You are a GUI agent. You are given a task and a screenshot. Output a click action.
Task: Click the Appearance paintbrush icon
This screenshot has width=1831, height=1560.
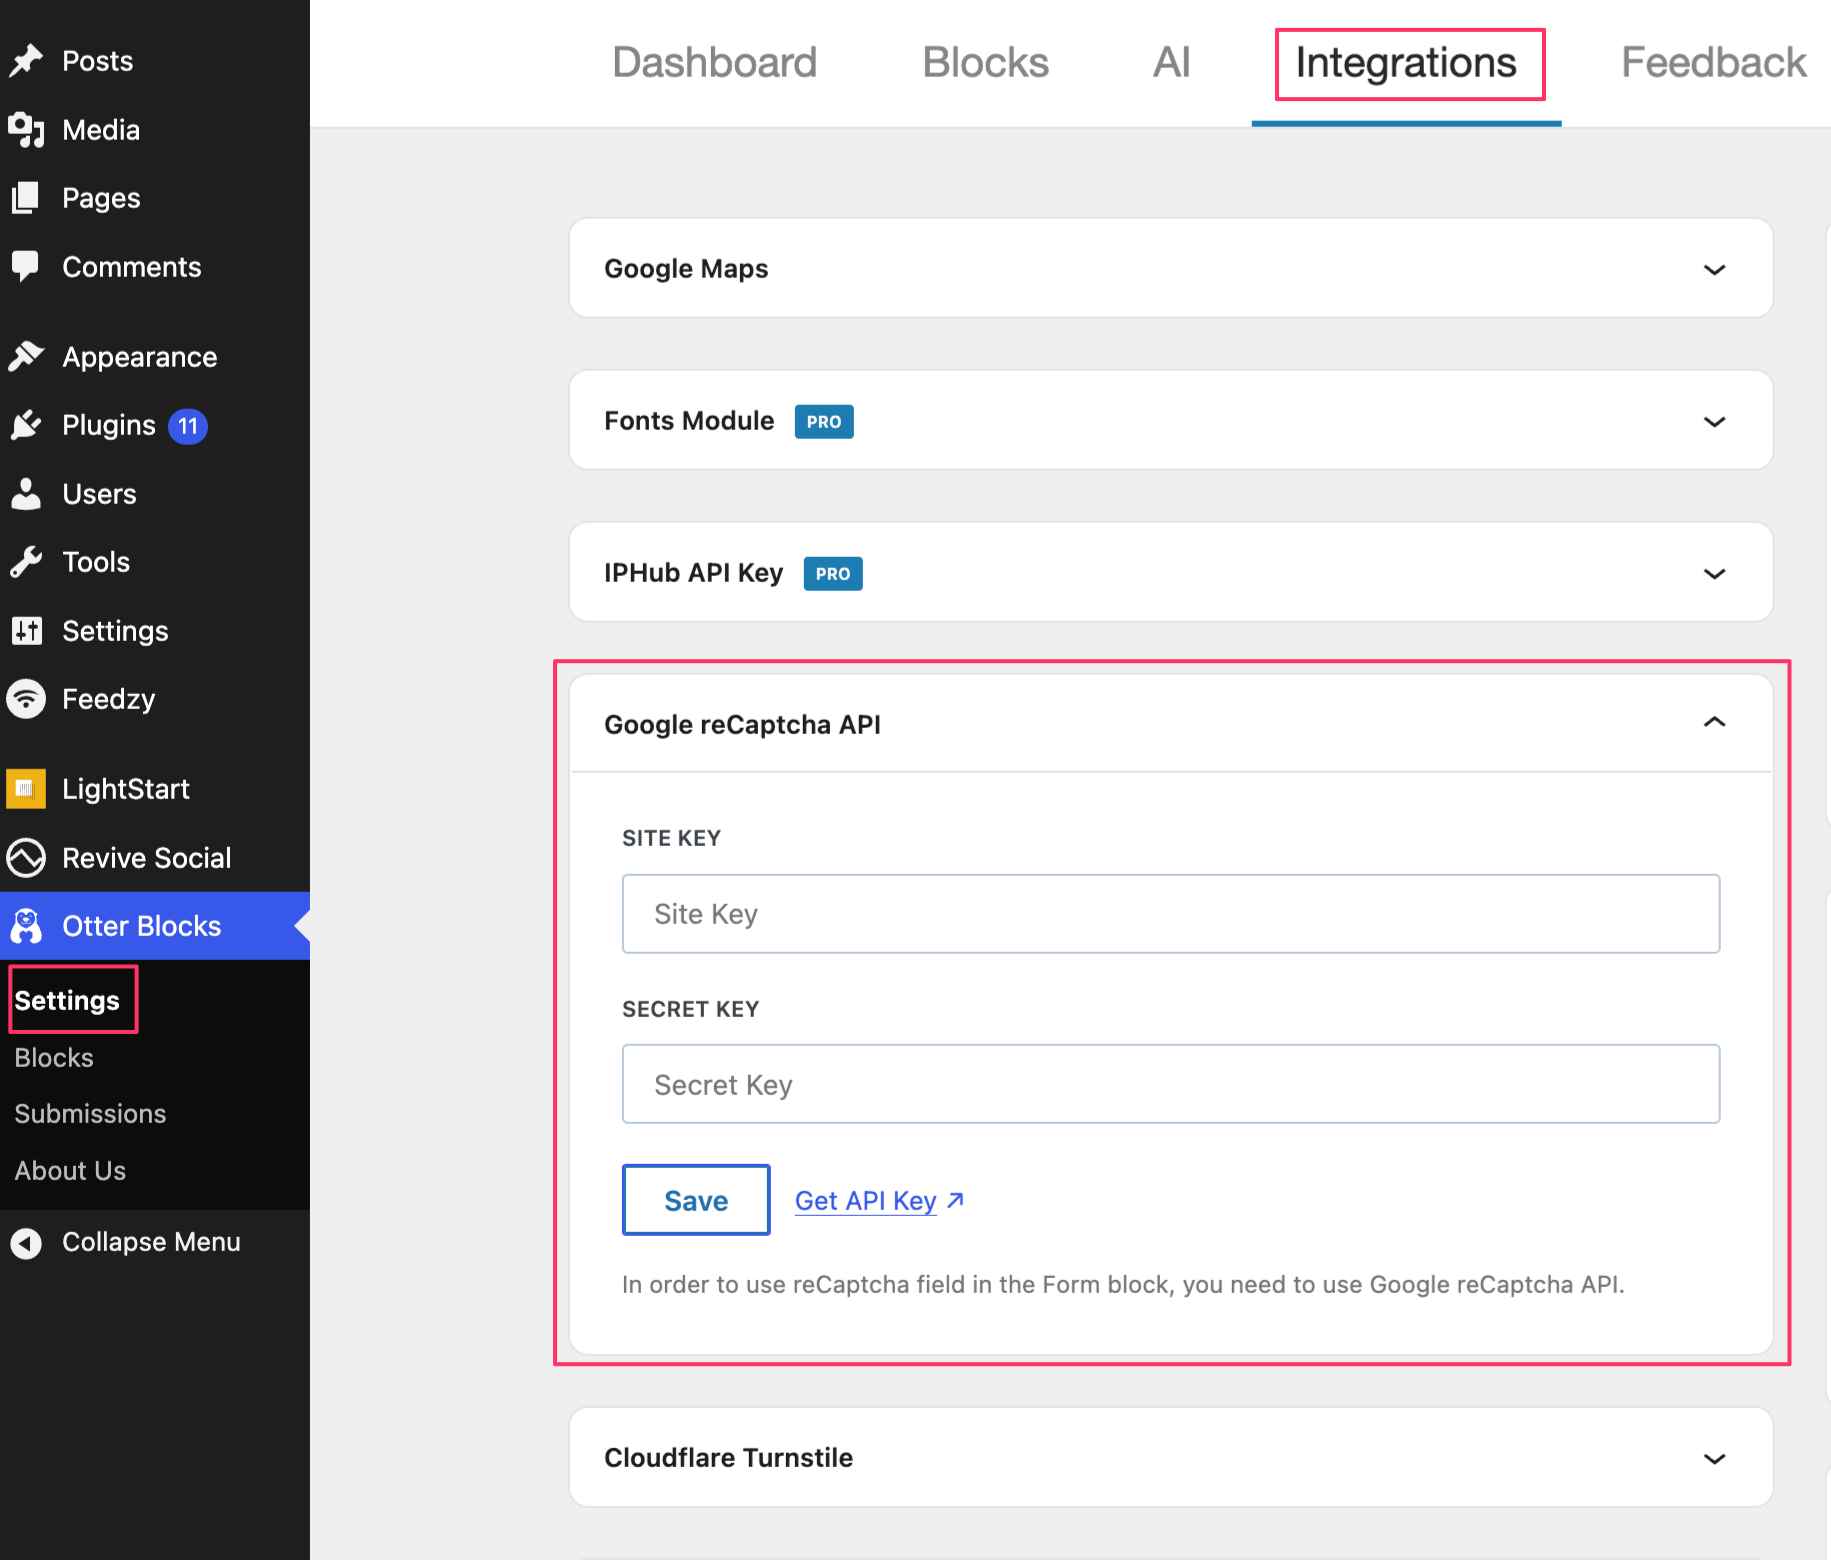point(26,357)
